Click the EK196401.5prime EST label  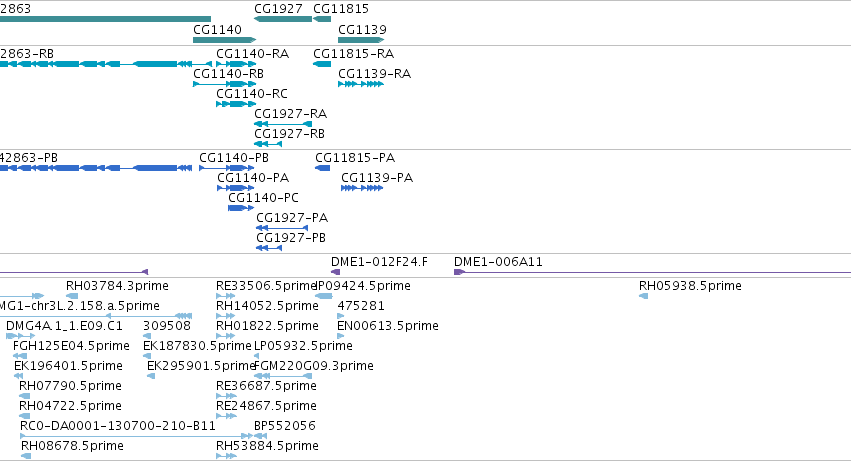(x=68, y=366)
